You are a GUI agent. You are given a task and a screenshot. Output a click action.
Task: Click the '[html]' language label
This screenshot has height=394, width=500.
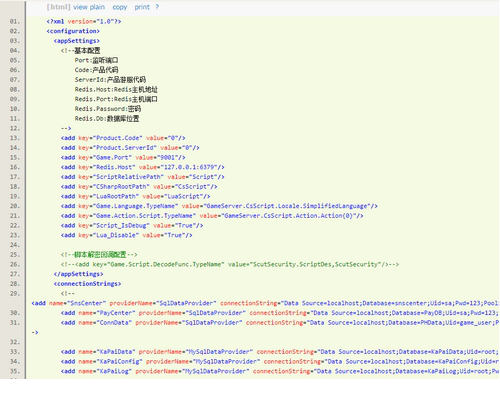(x=58, y=7)
